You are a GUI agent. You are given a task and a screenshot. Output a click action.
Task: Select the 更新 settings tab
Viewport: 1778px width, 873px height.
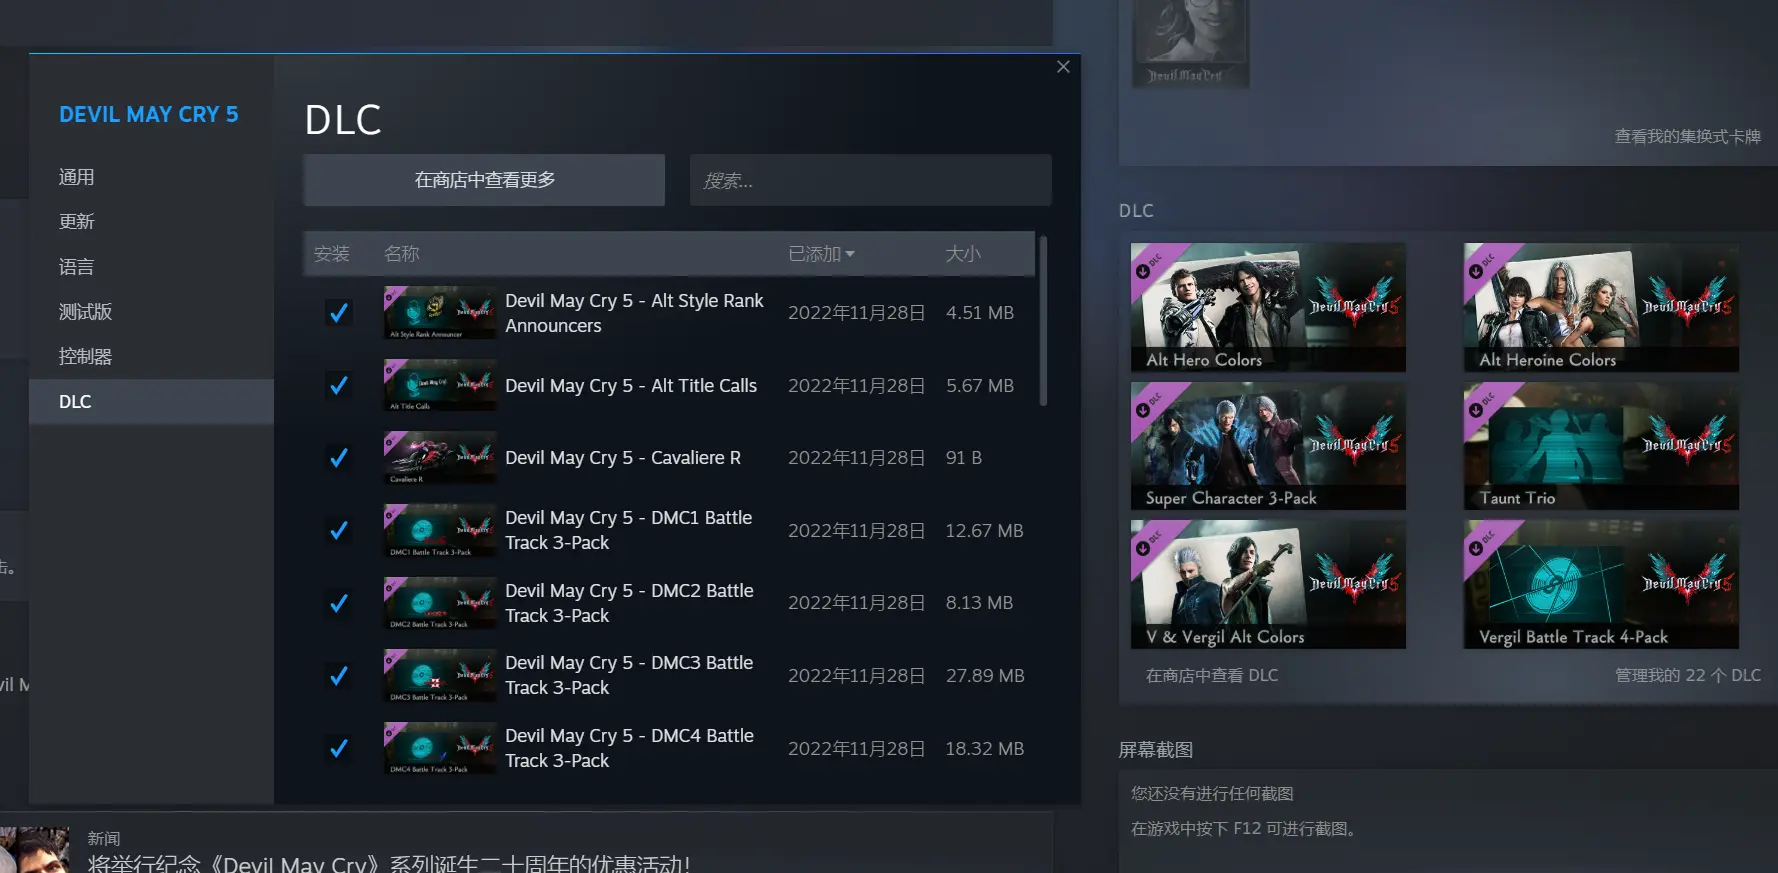151,222
